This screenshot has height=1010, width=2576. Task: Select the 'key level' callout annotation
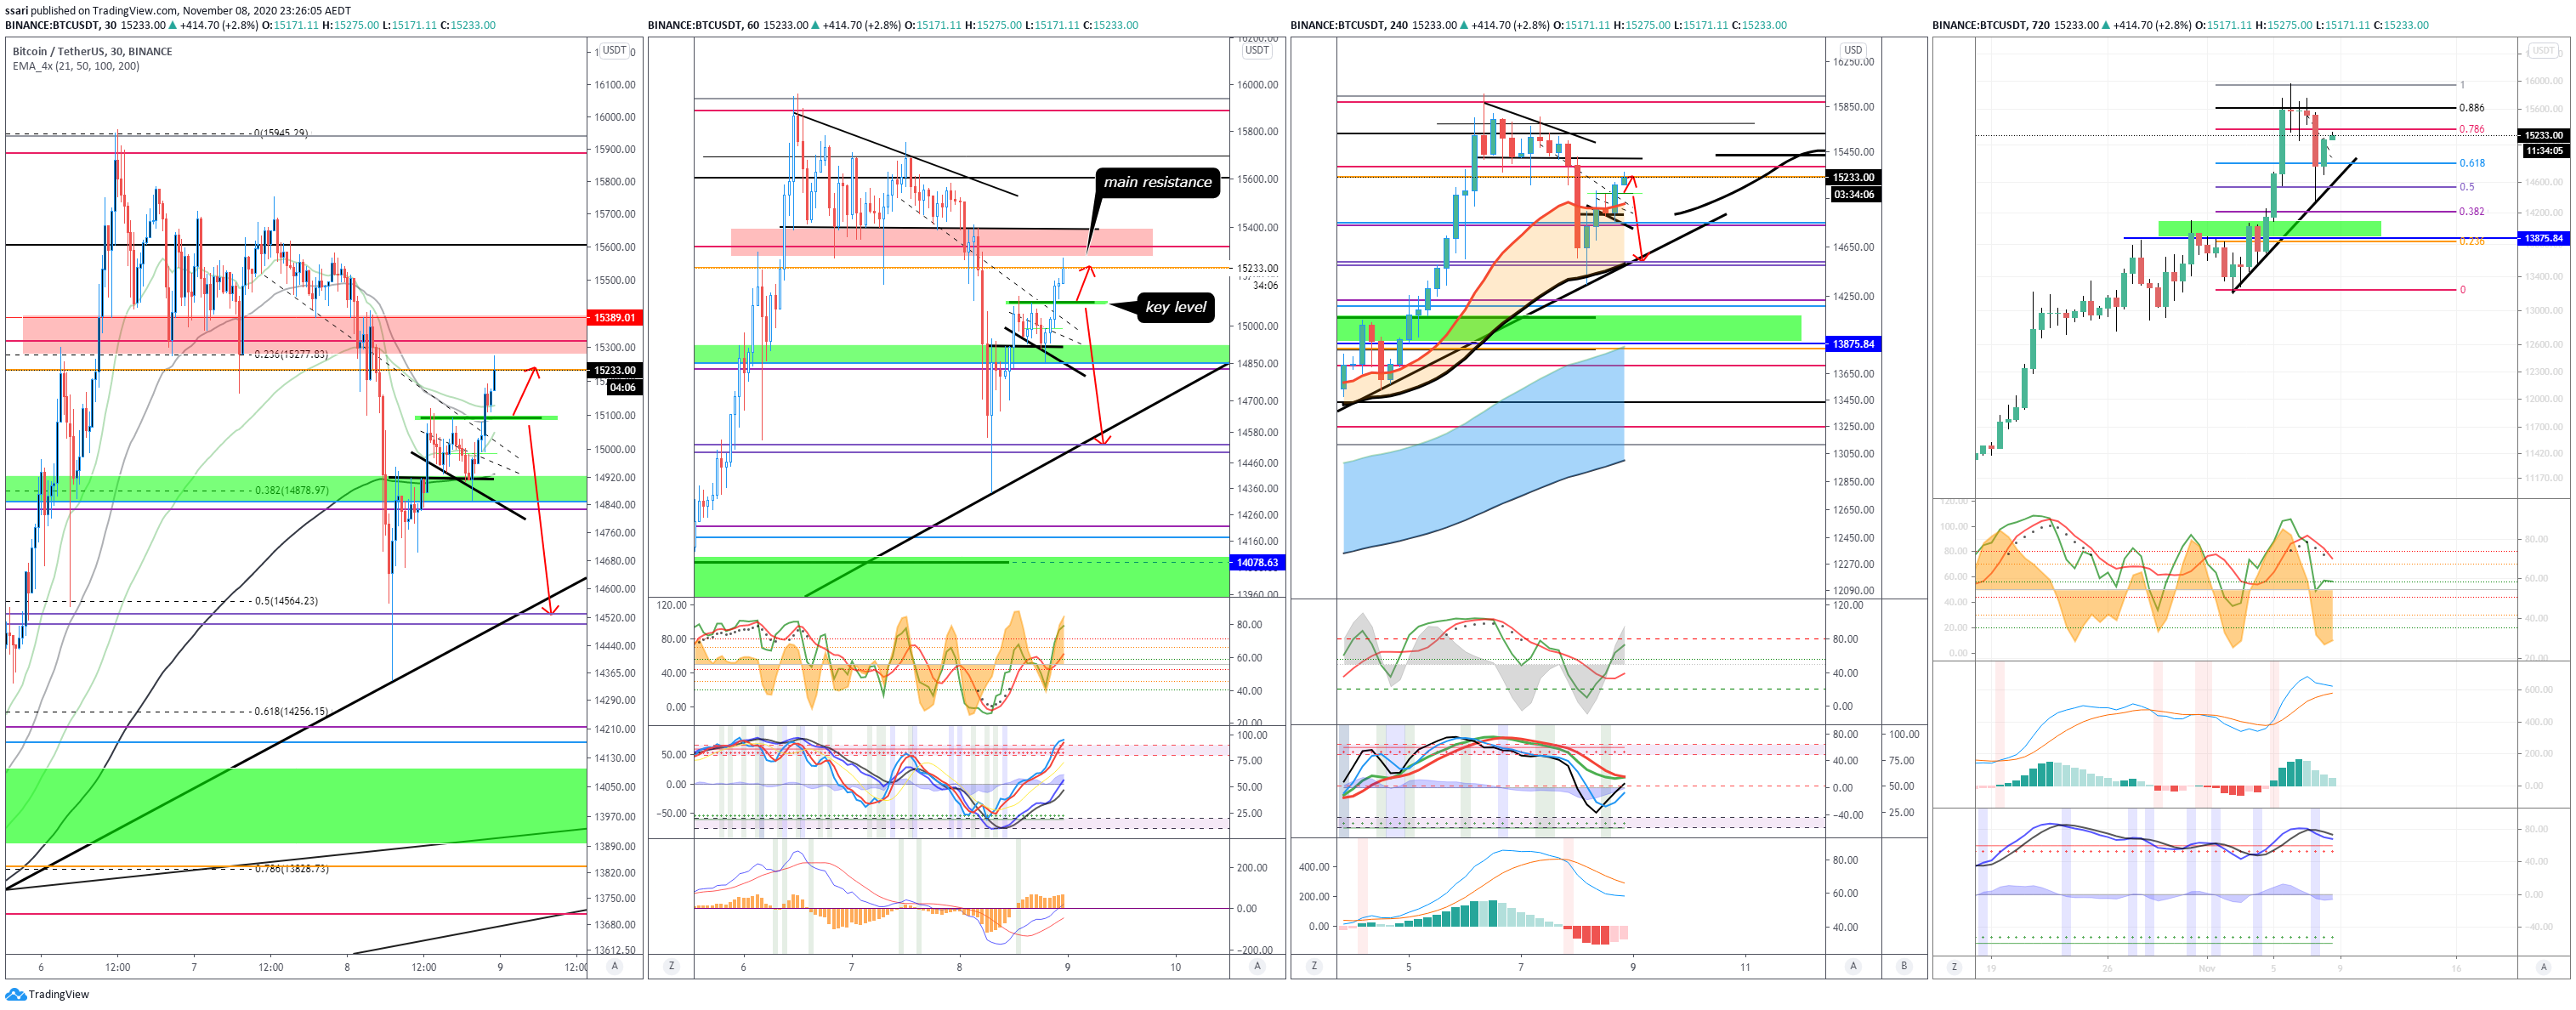pyautogui.click(x=1175, y=307)
